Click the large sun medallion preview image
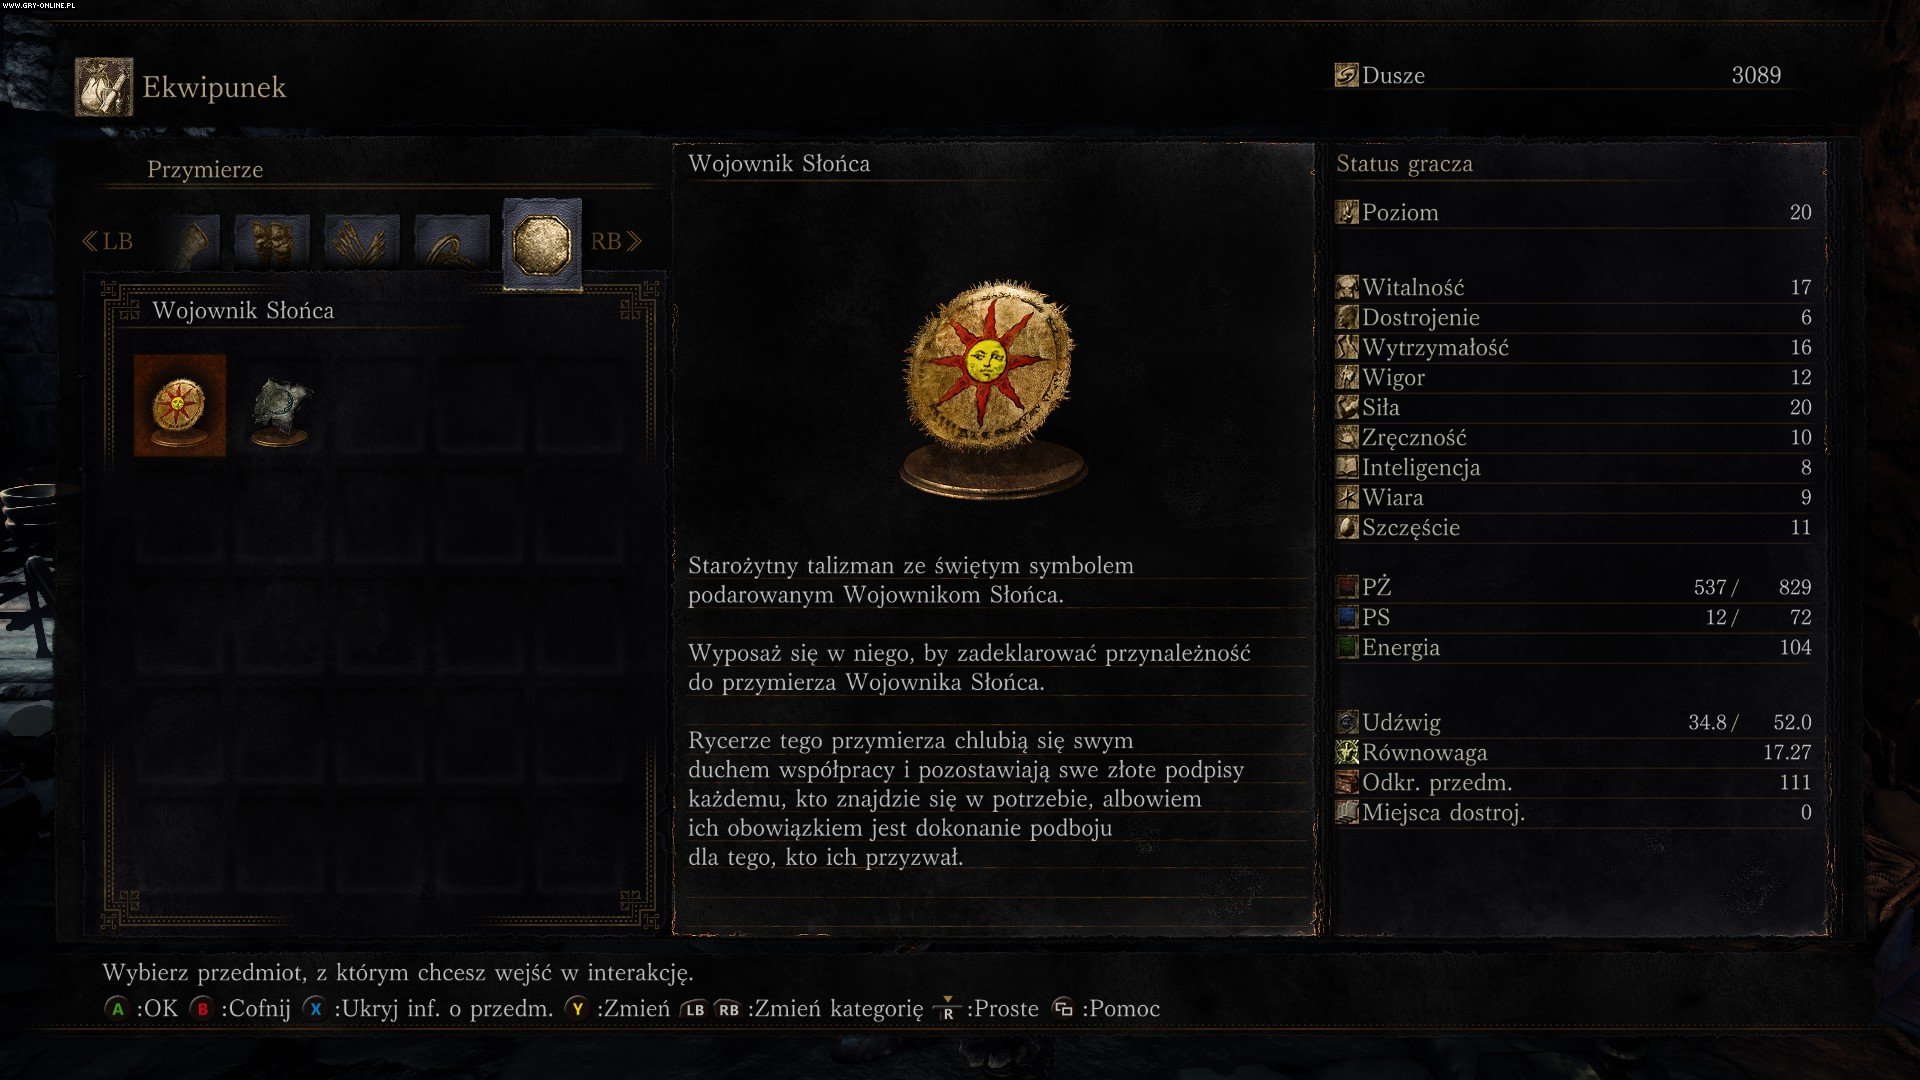 point(991,390)
